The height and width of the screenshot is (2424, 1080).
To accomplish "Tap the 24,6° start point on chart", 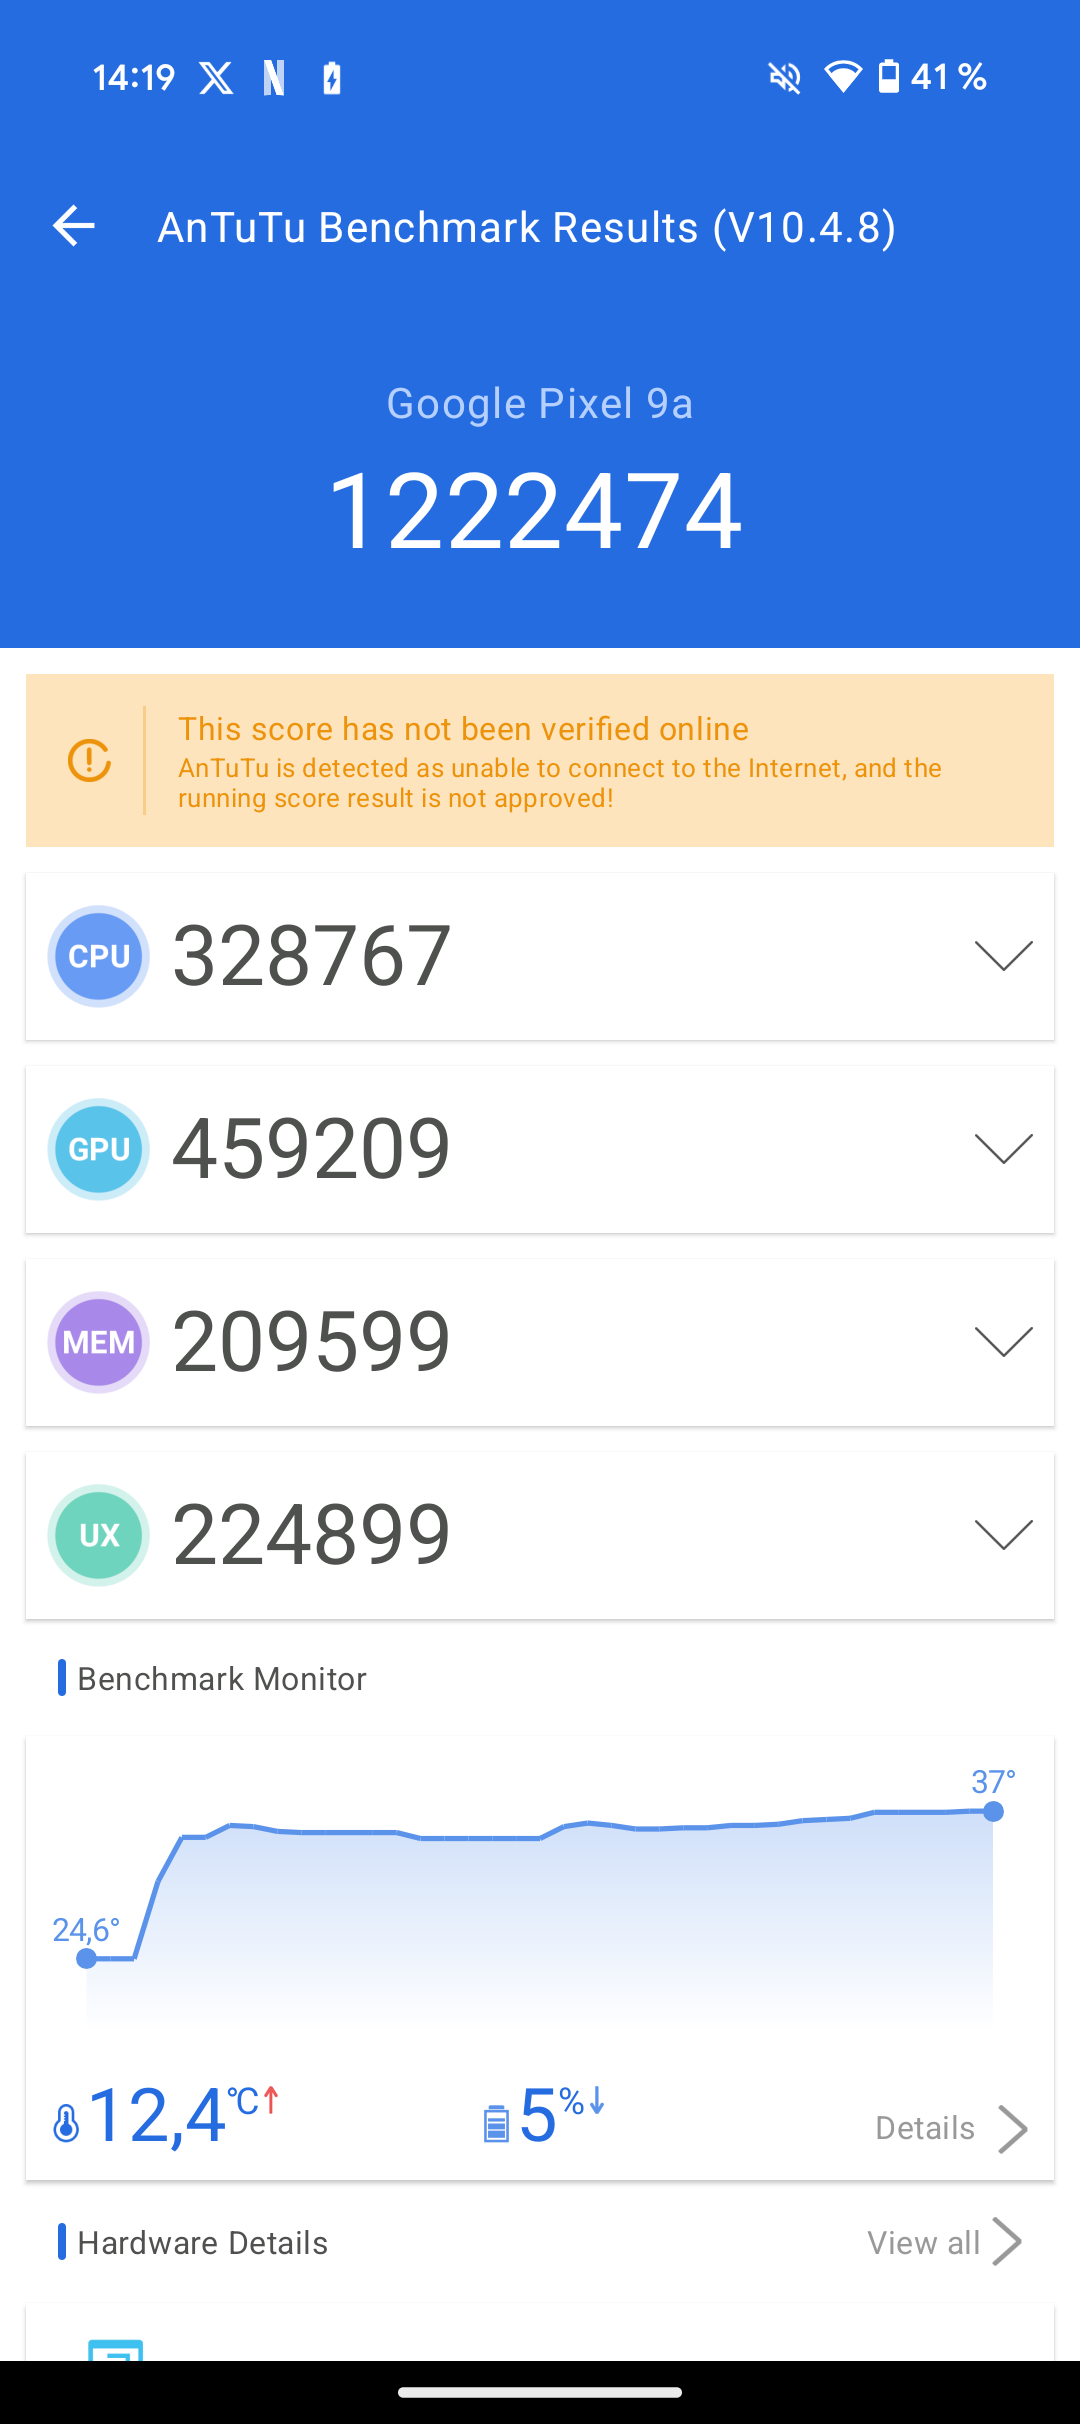I will [87, 1958].
